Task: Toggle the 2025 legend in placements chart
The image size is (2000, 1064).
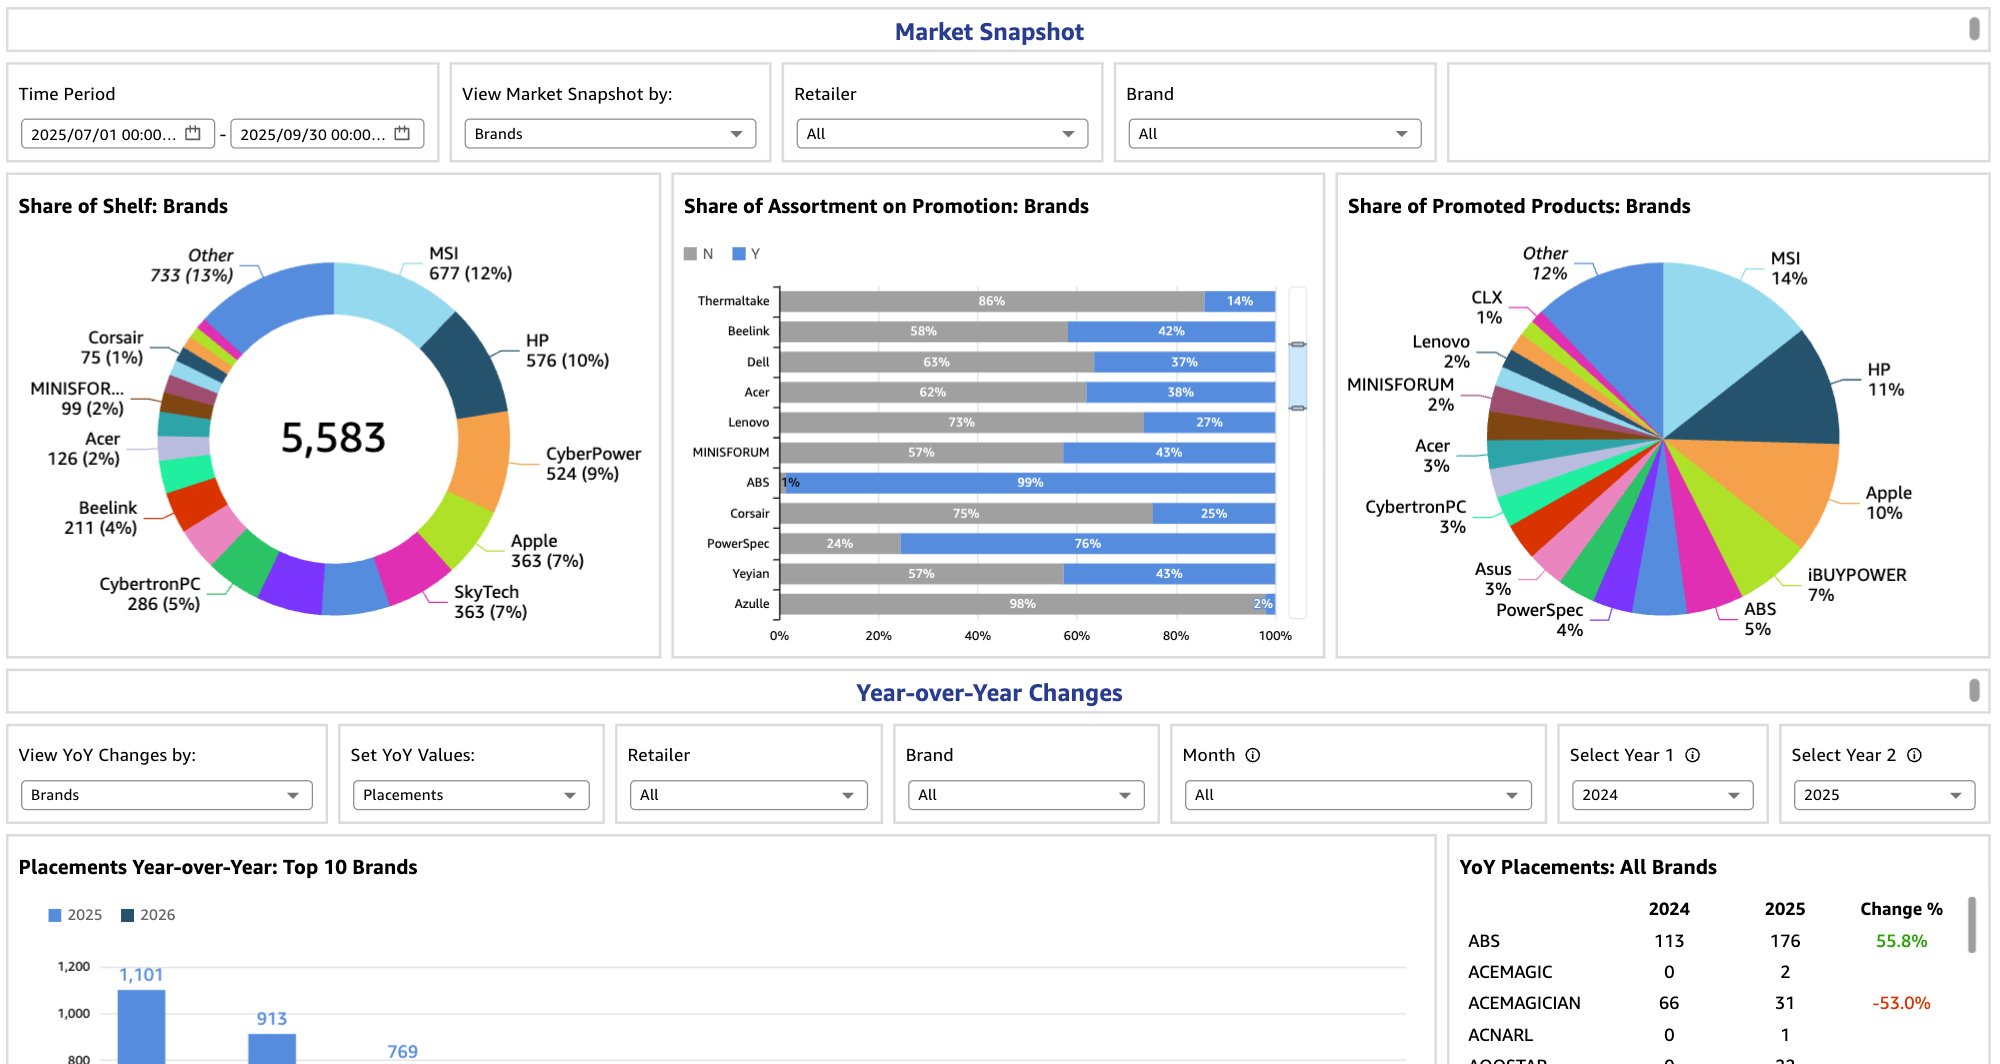Action: tap(75, 915)
